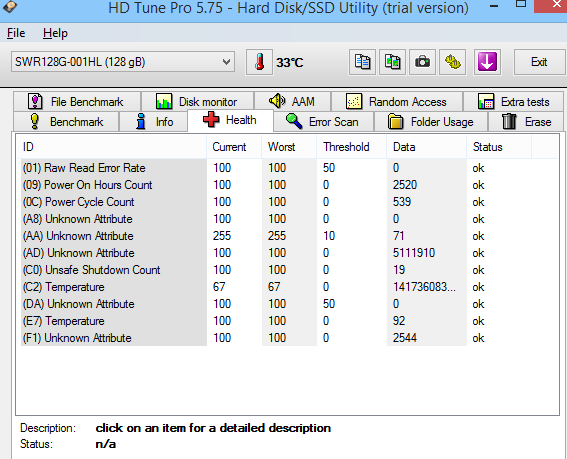Click the 33°C temperature reading

click(290, 63)
